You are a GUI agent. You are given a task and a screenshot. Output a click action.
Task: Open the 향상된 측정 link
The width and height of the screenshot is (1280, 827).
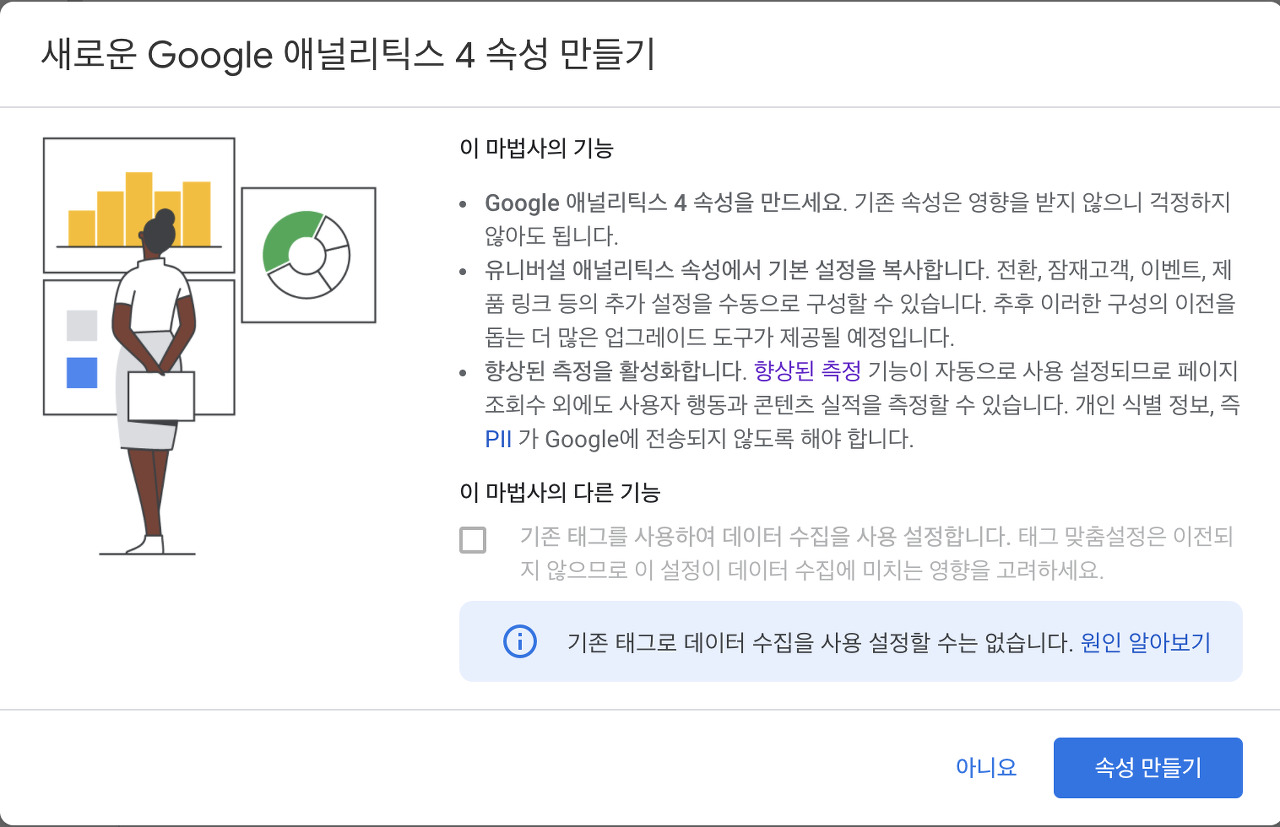pyautogui.click(x=807, y=372)
